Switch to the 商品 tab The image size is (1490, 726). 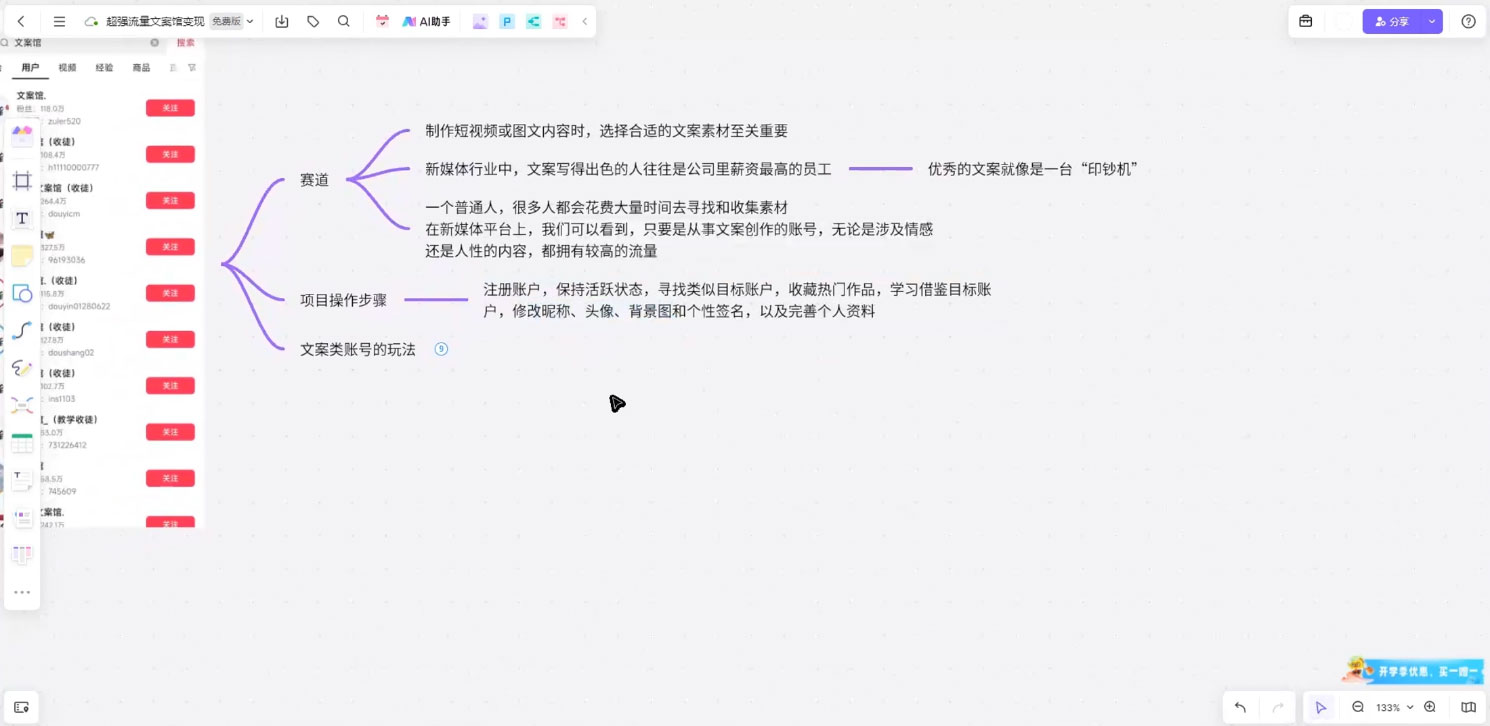(140, 67)
